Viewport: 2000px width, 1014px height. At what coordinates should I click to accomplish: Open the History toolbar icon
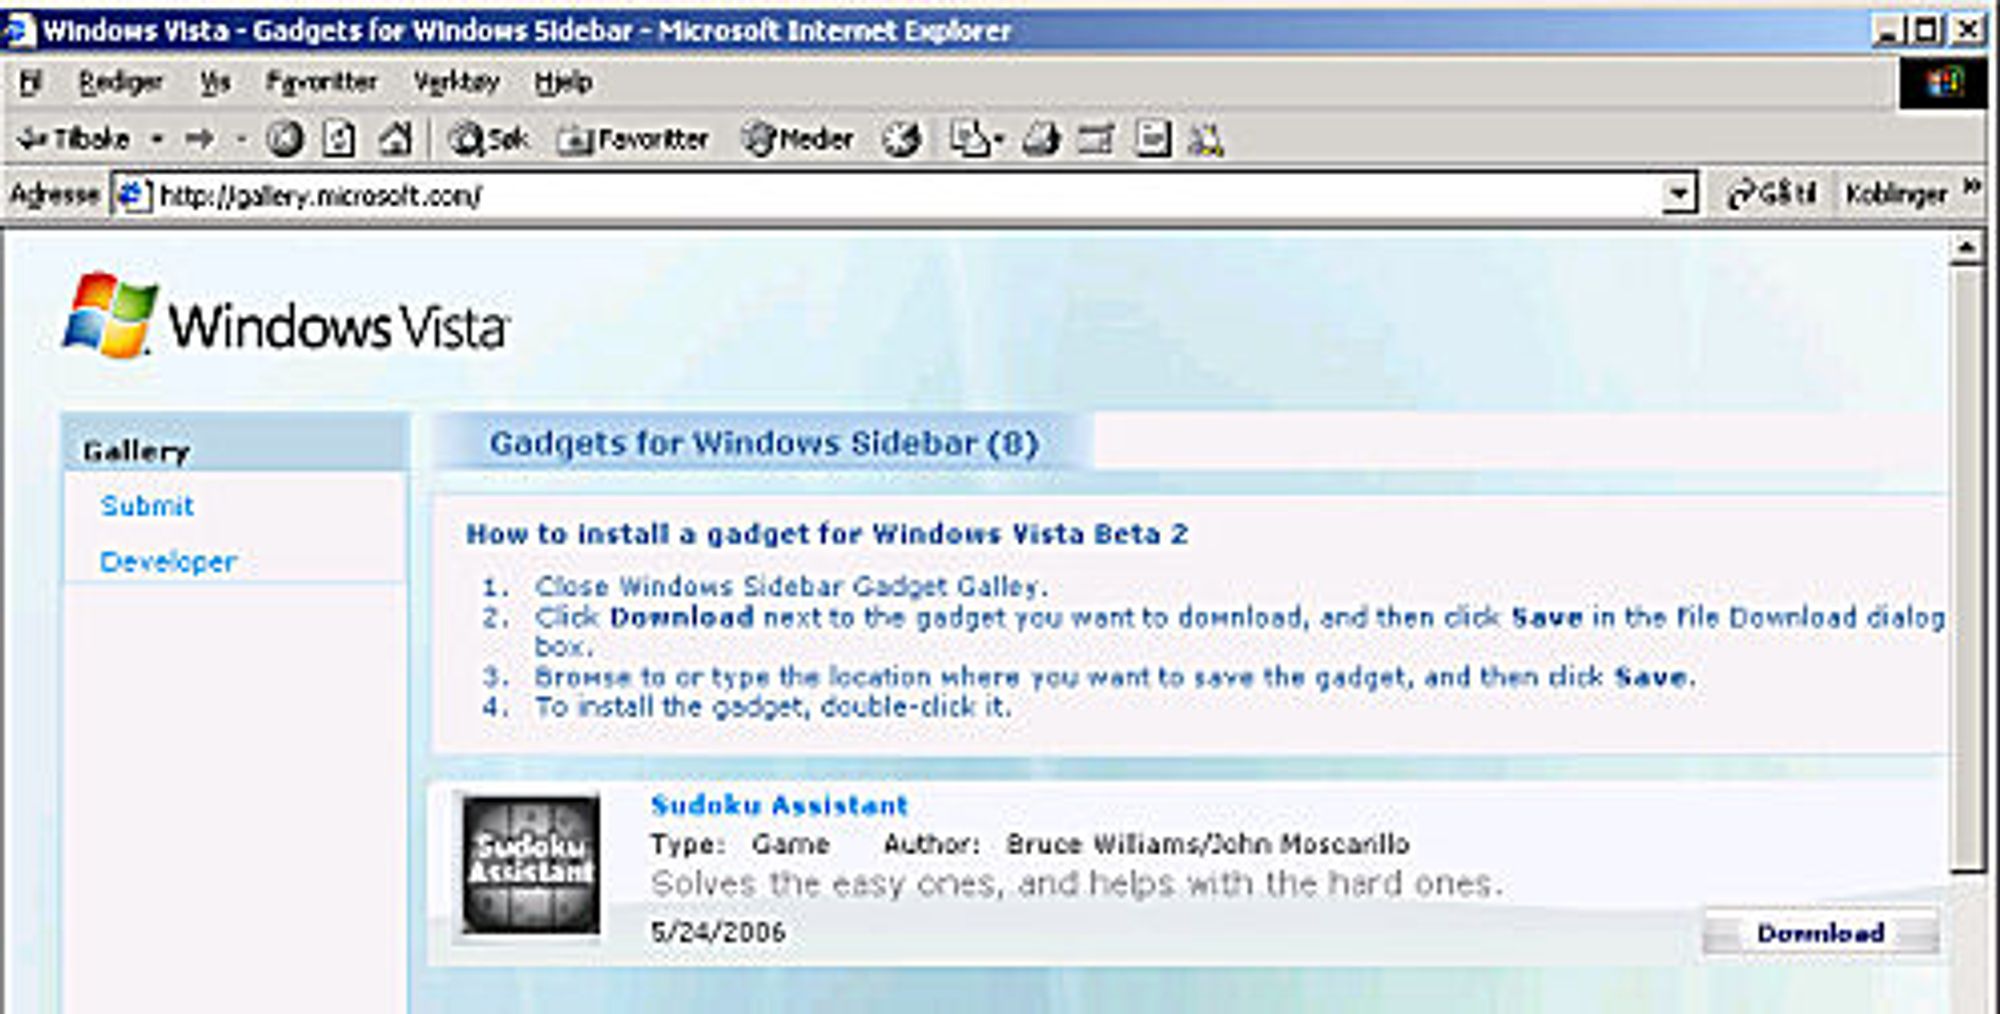point(901,139)
